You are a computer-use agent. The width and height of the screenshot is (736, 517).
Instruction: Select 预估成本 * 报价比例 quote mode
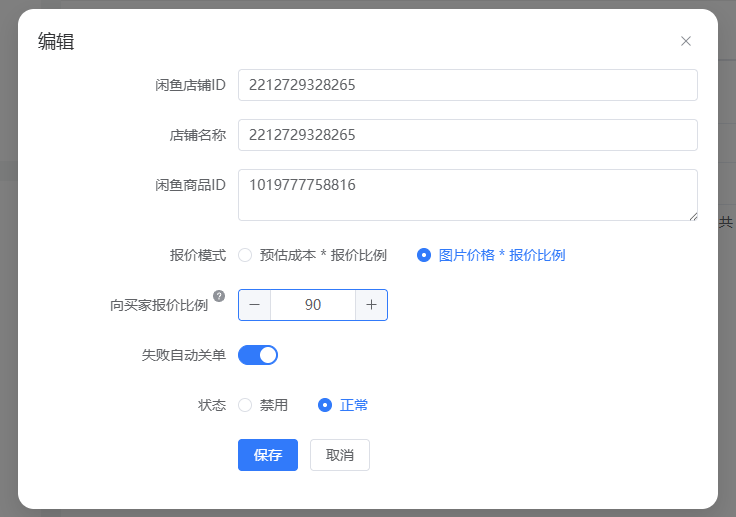245,255
